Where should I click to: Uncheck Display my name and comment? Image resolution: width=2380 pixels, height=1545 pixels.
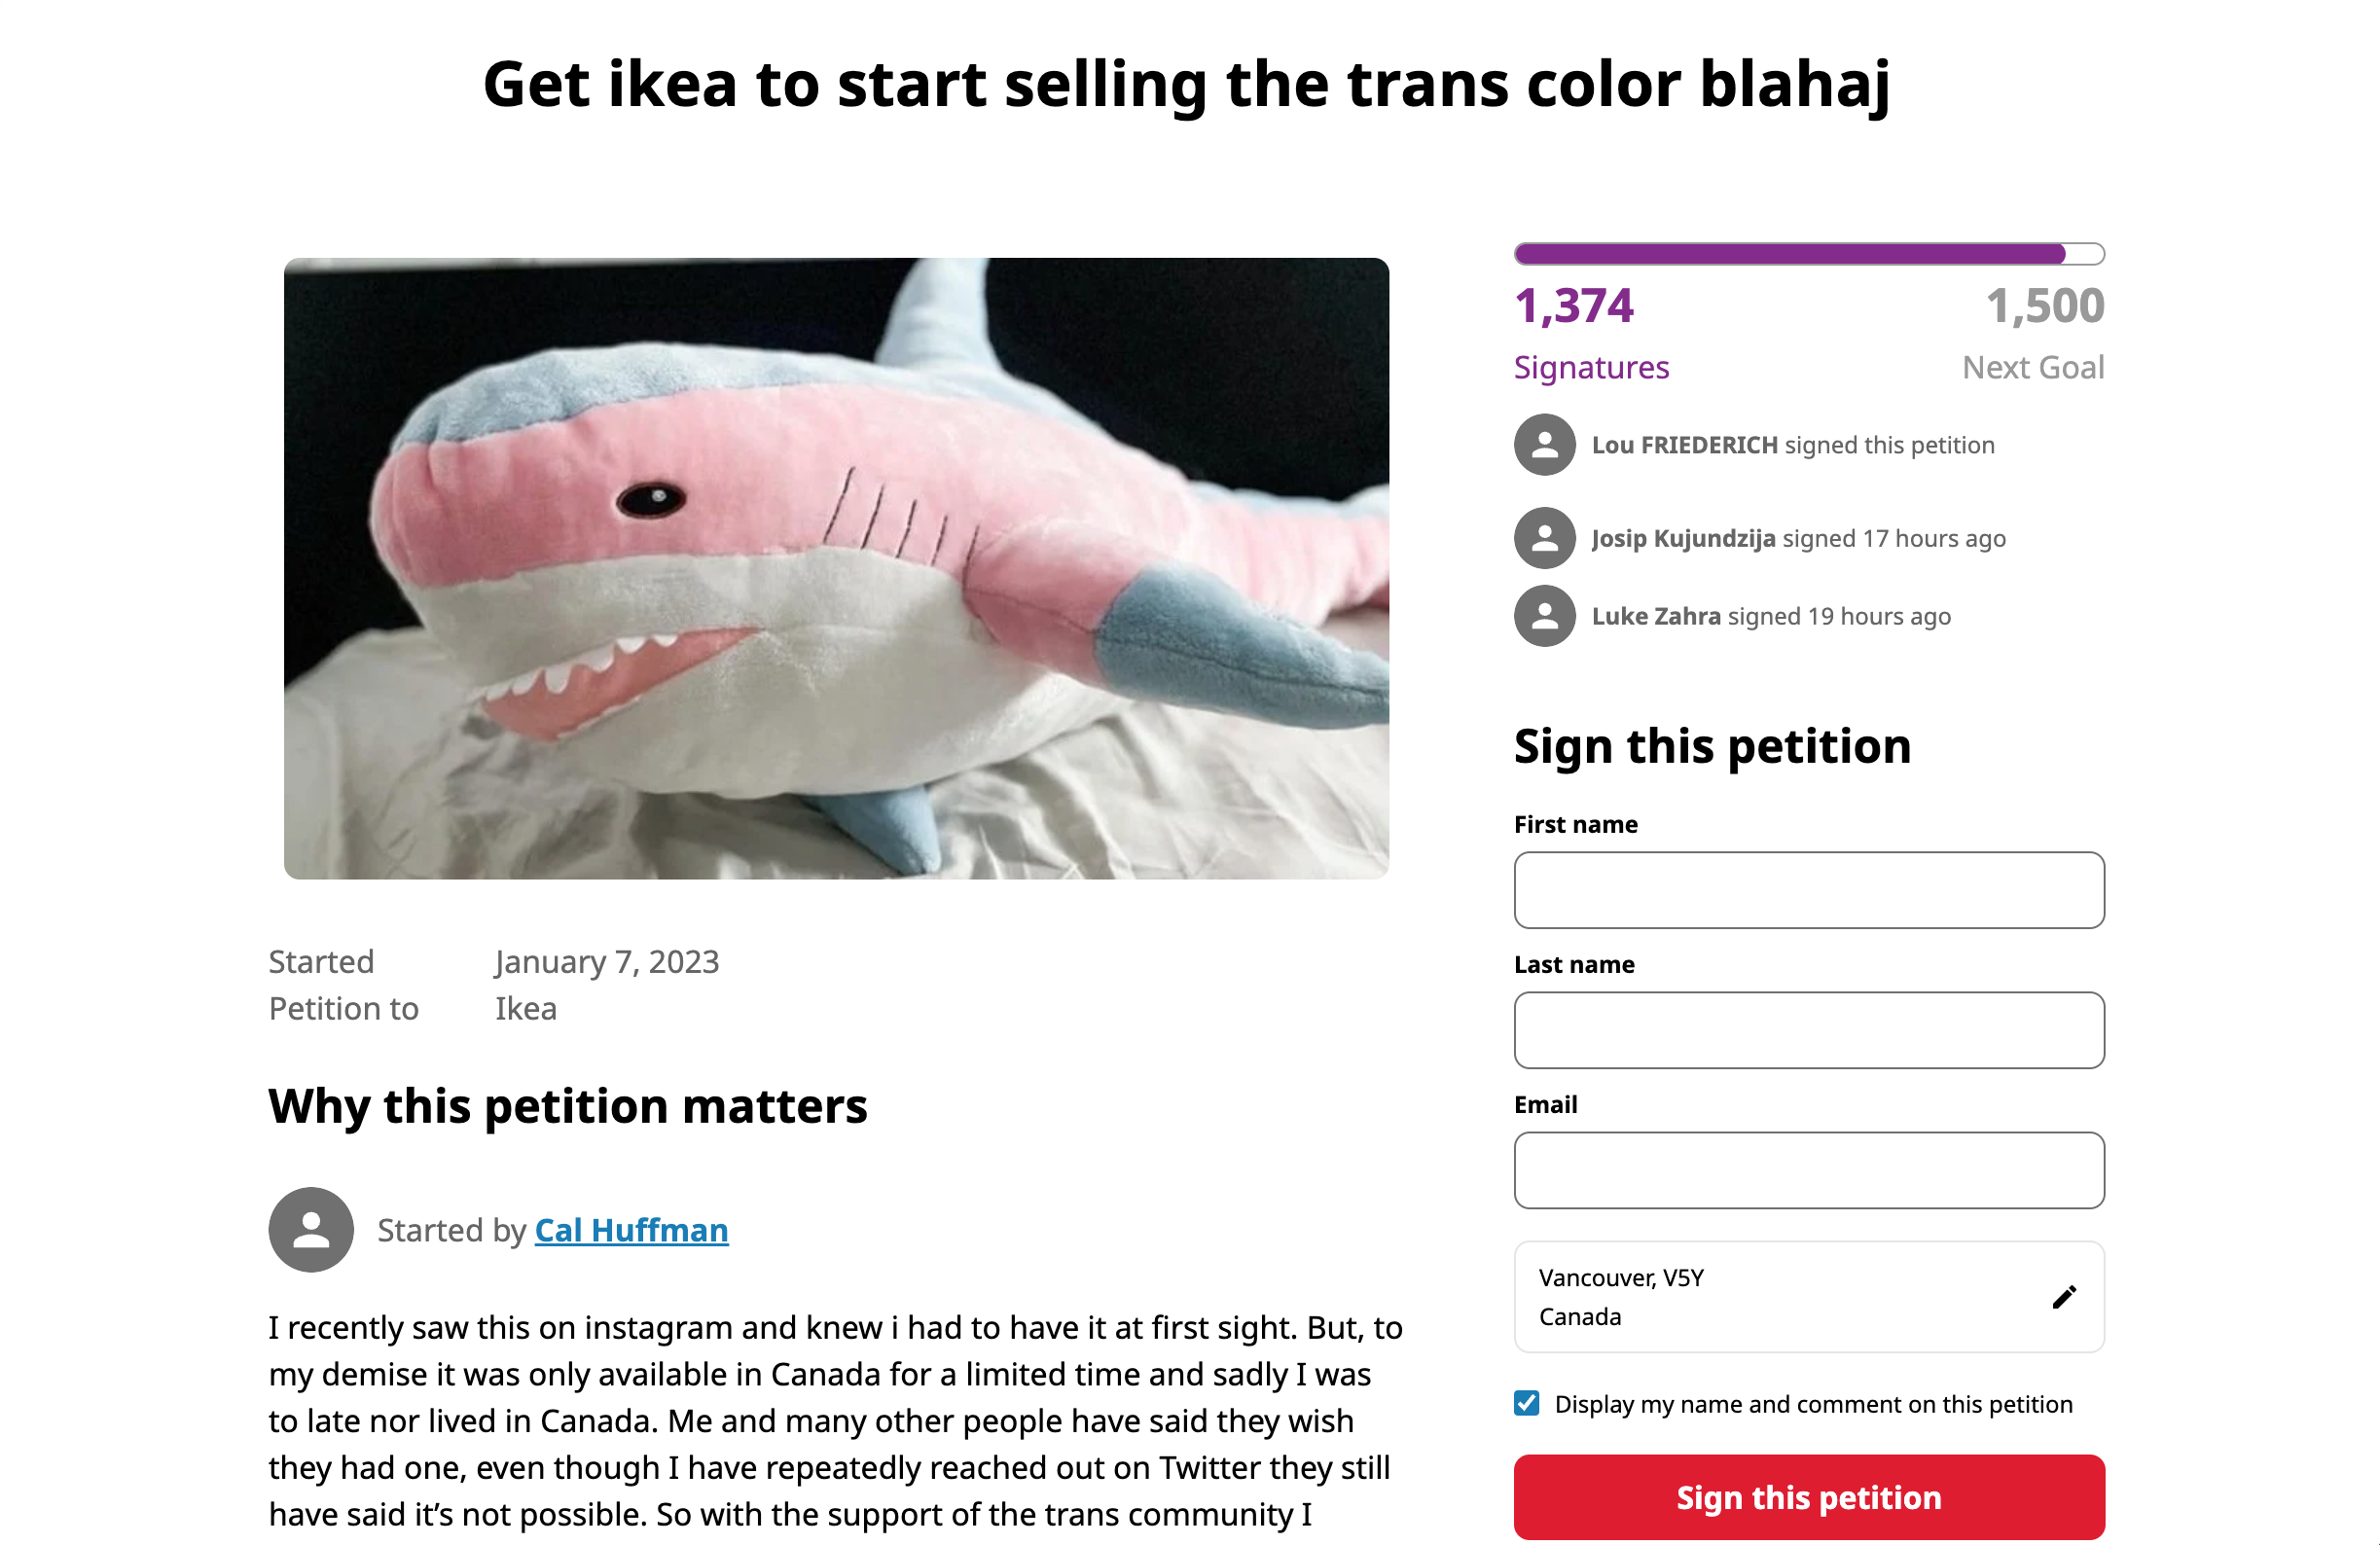pos(1526,1403)
